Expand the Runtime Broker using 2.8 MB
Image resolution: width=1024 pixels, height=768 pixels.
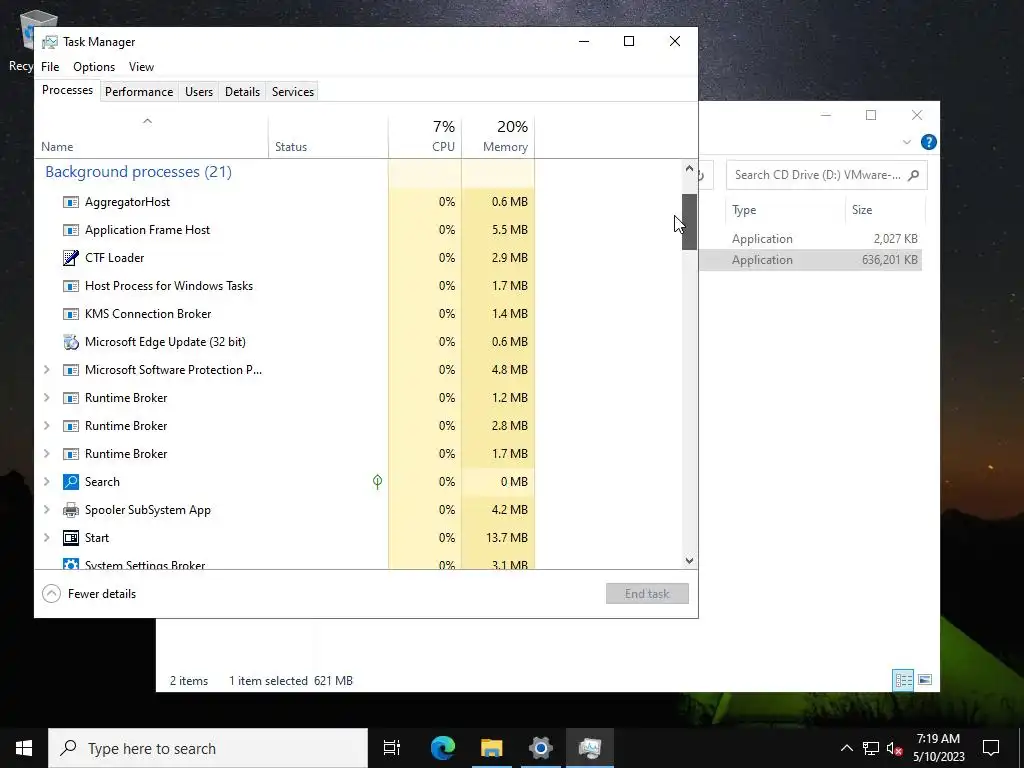pyautogui.click(x=47, y=426)
